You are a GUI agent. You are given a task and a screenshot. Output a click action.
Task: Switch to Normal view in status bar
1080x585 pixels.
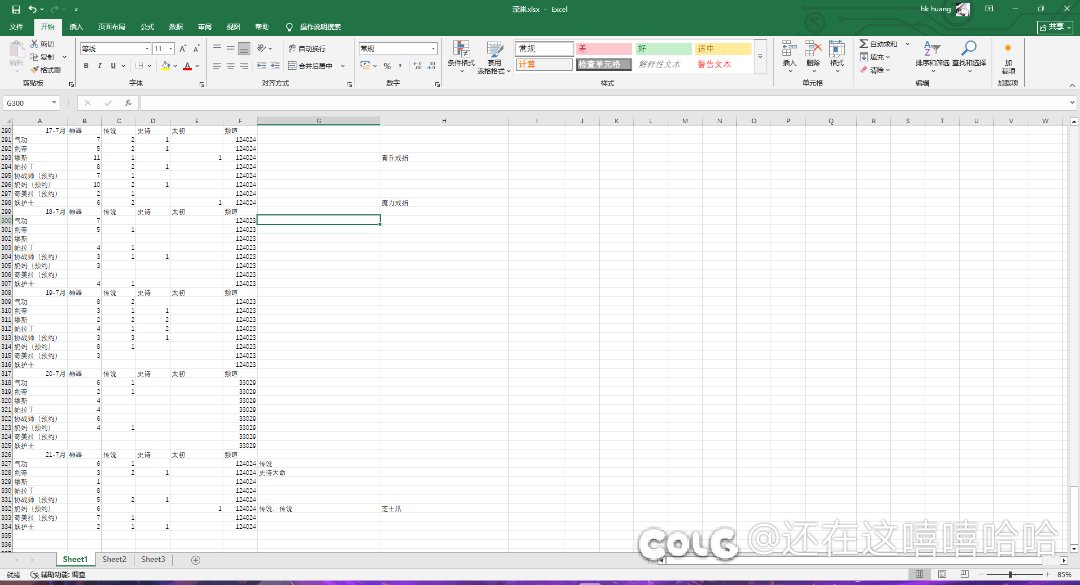coord(919,574)
